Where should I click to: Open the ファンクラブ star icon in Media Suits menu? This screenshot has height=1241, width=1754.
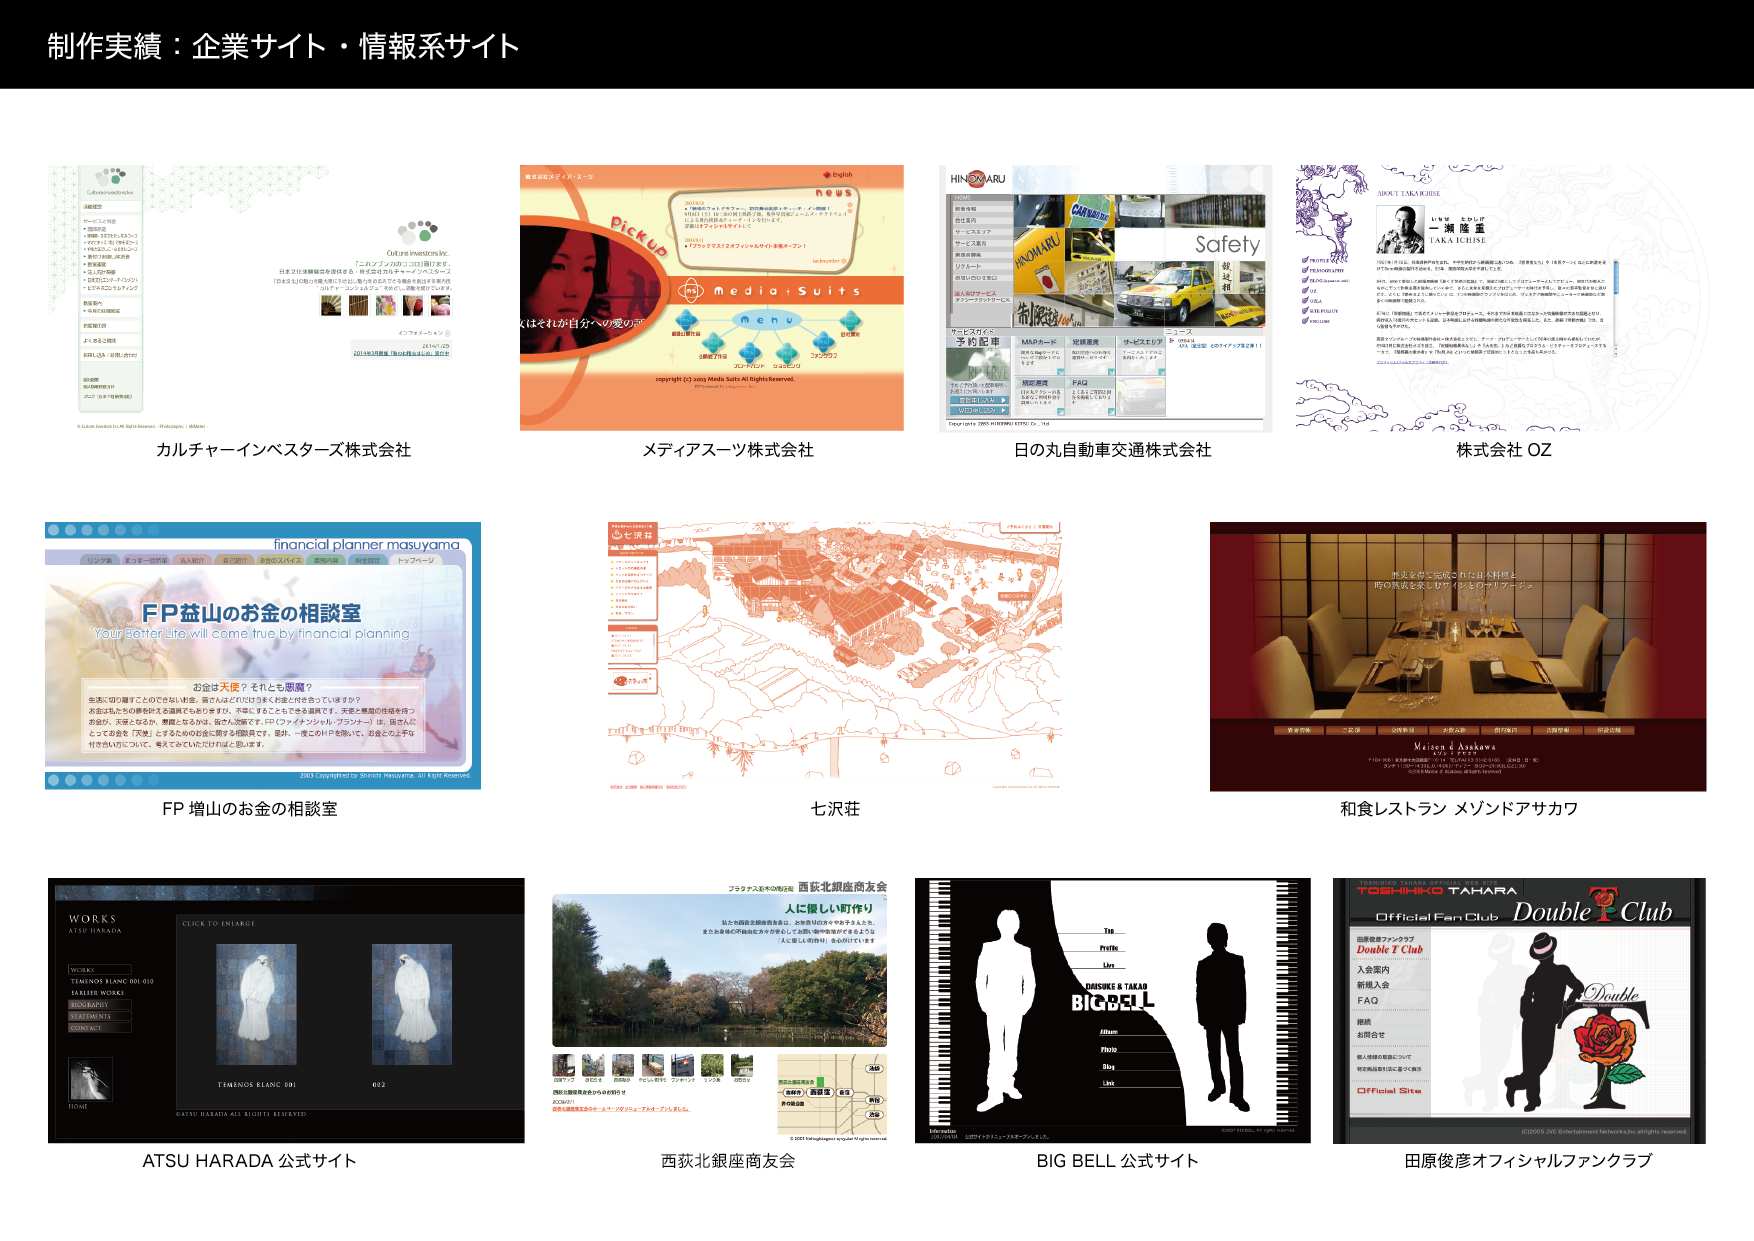pos(825,342)
